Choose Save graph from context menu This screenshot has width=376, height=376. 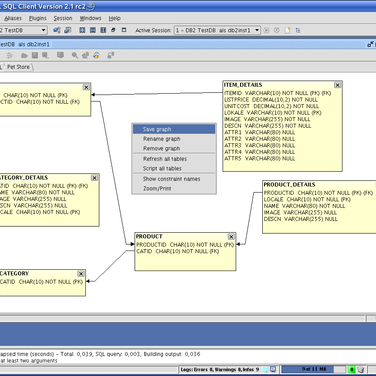(174, 129)
